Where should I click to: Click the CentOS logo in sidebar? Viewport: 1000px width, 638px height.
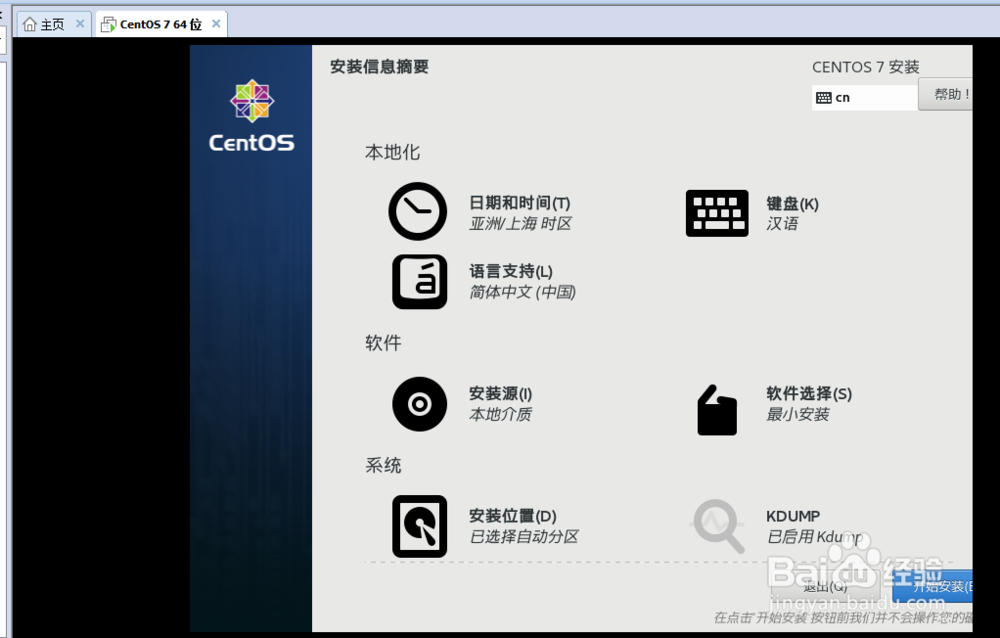tap(252, 115)
